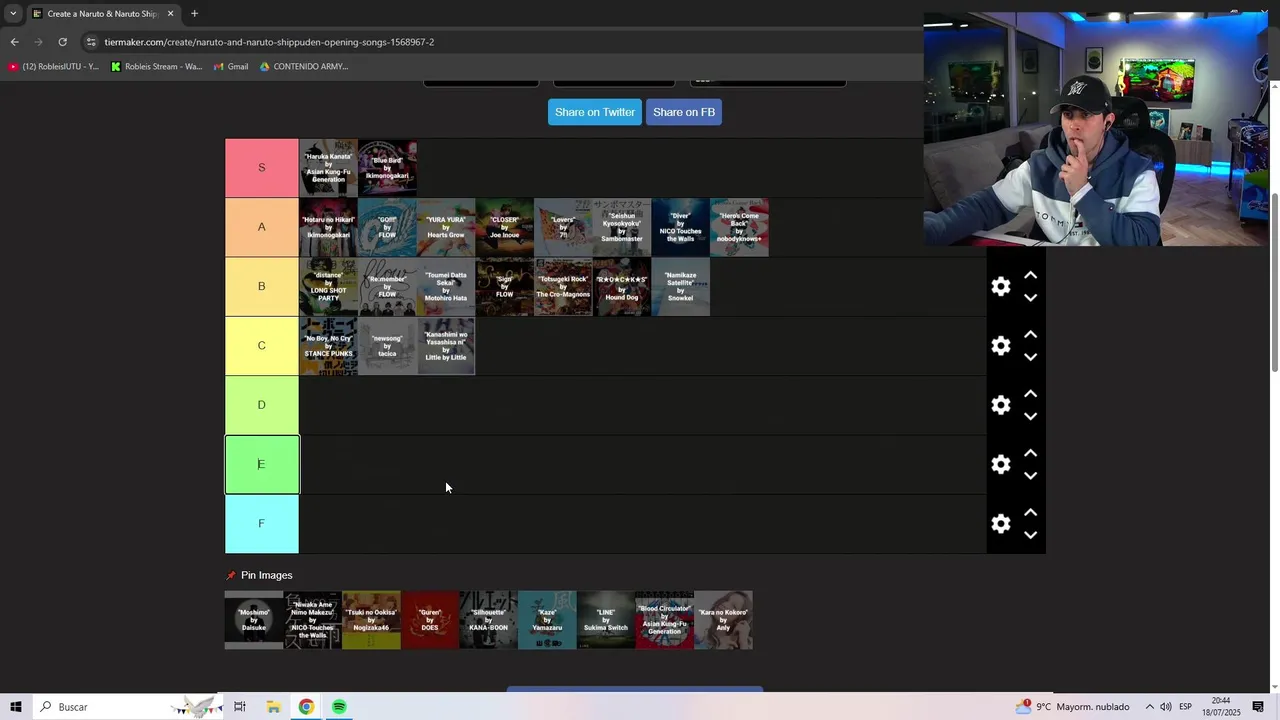
Task: Select Diver by NICO Touches the Walls
Action: [x=680, y=227]
